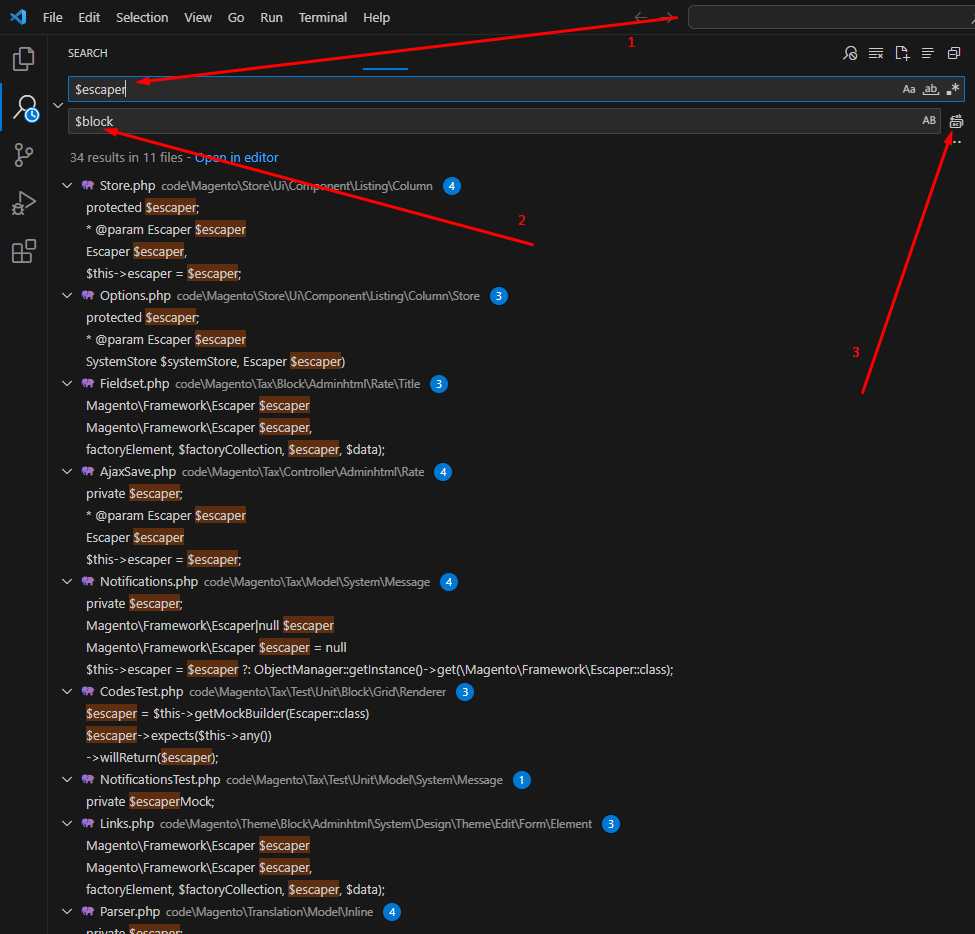Open match '$escaper->expects($this->any())'

tap(178, 736)
